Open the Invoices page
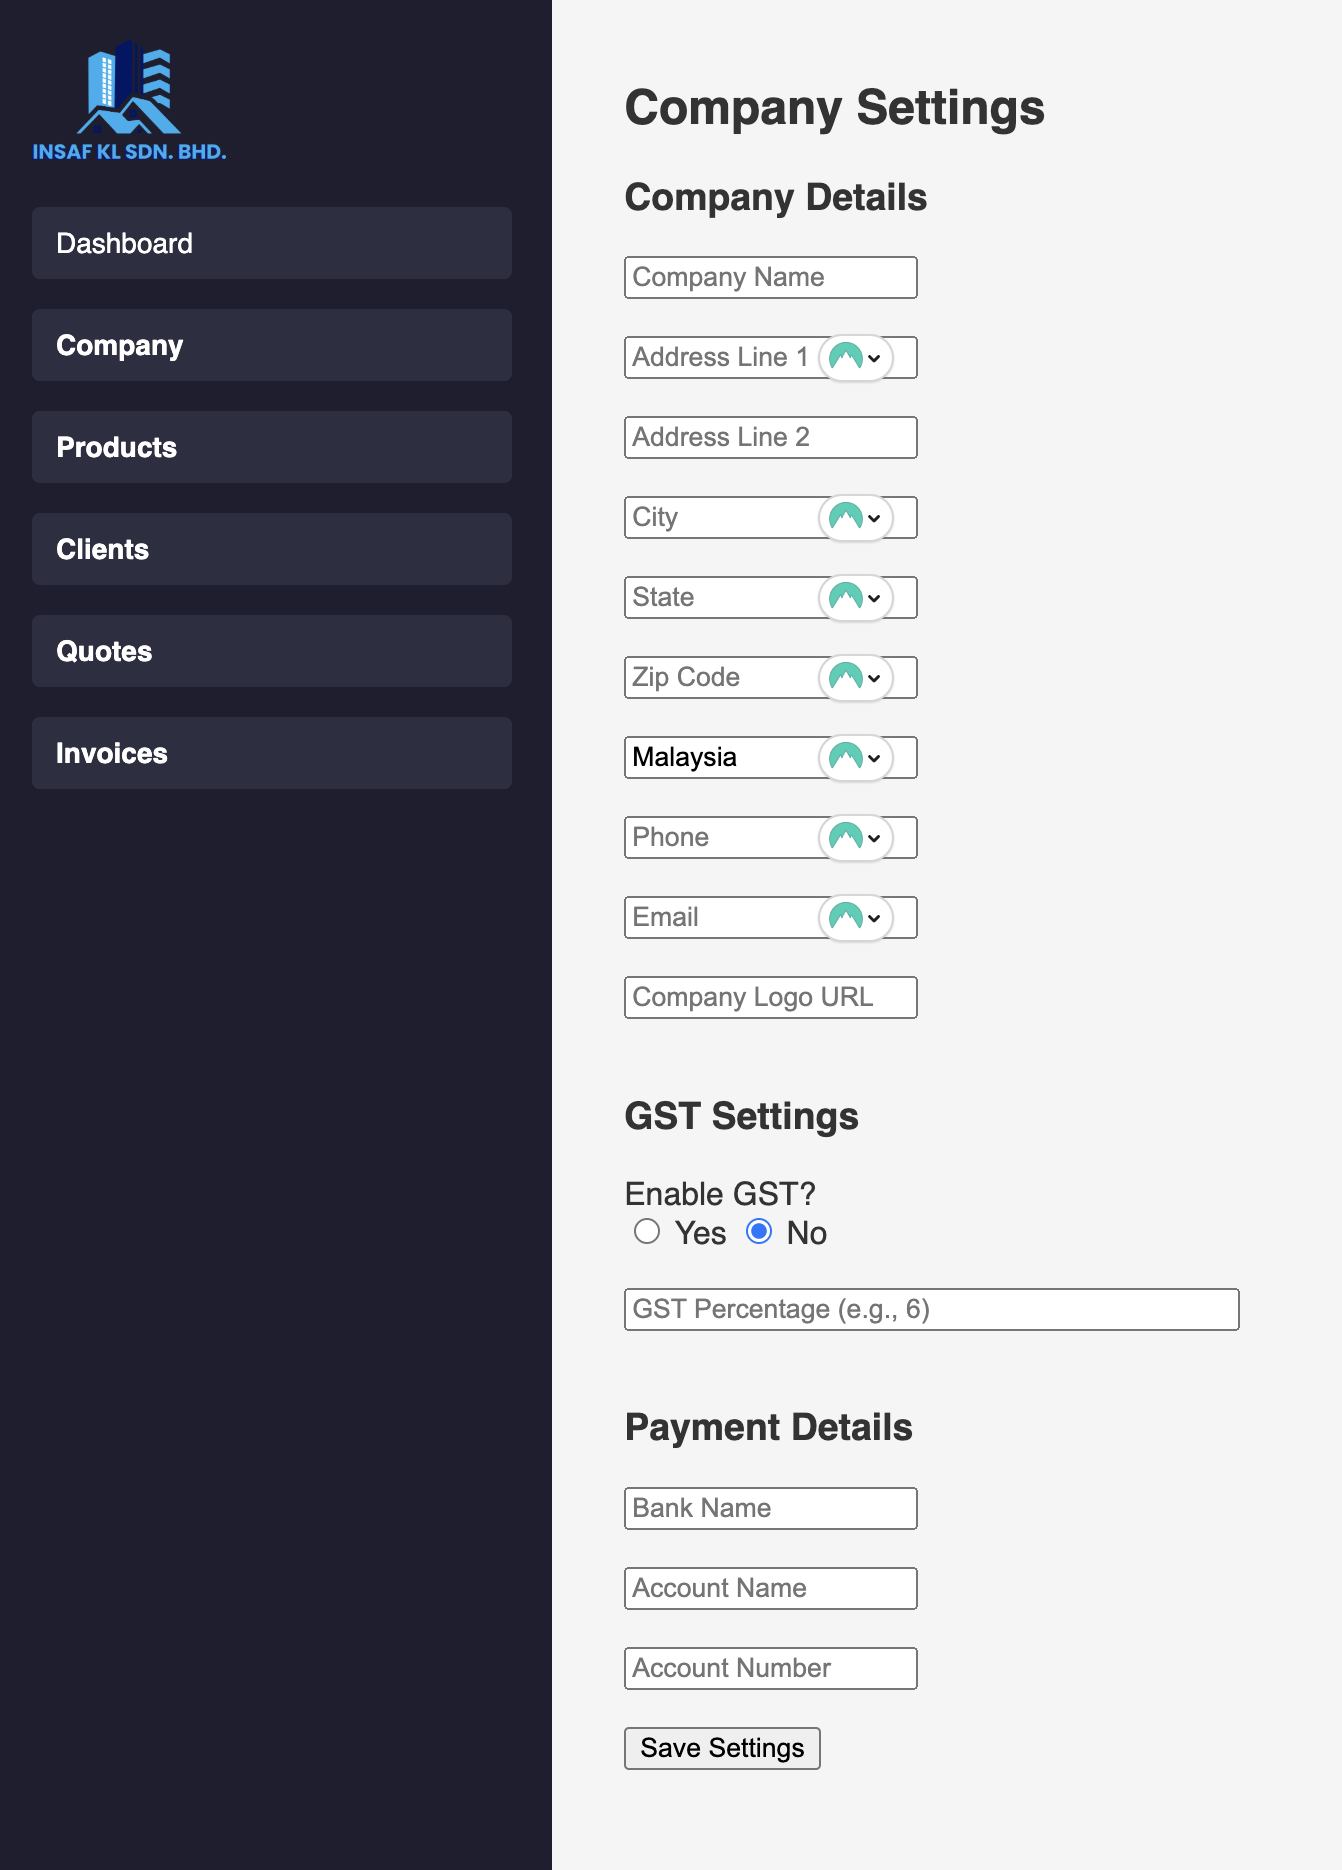Screen dimensions: 1342x1870 (x=271, y=753)
